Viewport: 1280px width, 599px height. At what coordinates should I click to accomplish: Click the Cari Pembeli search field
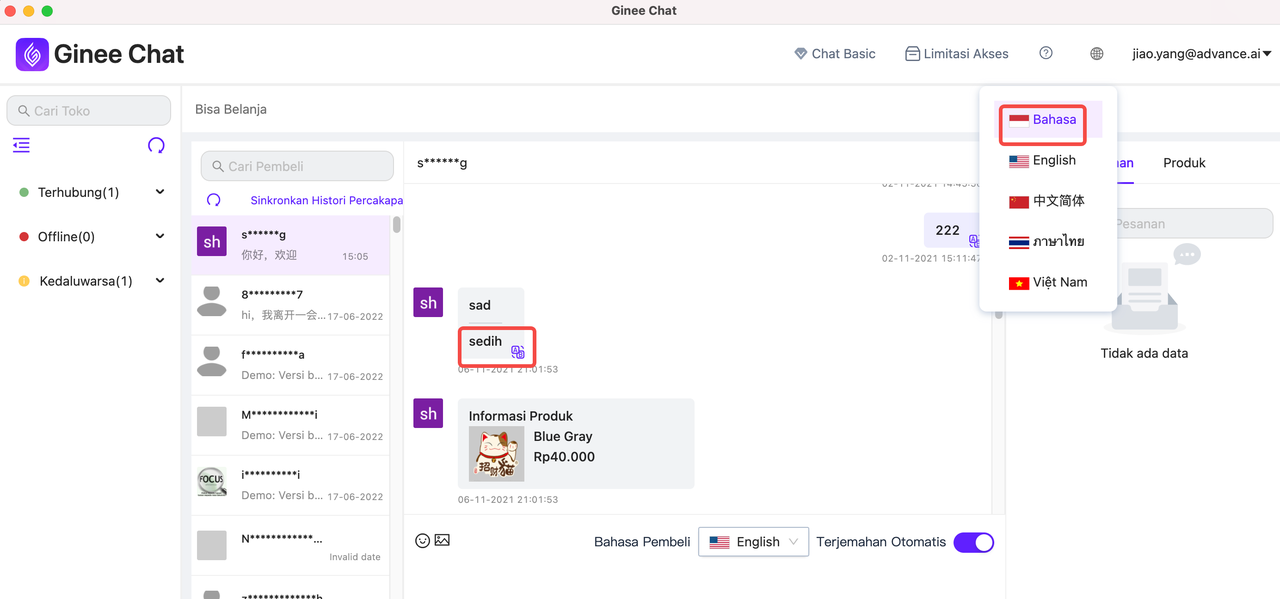pos(297,165)
